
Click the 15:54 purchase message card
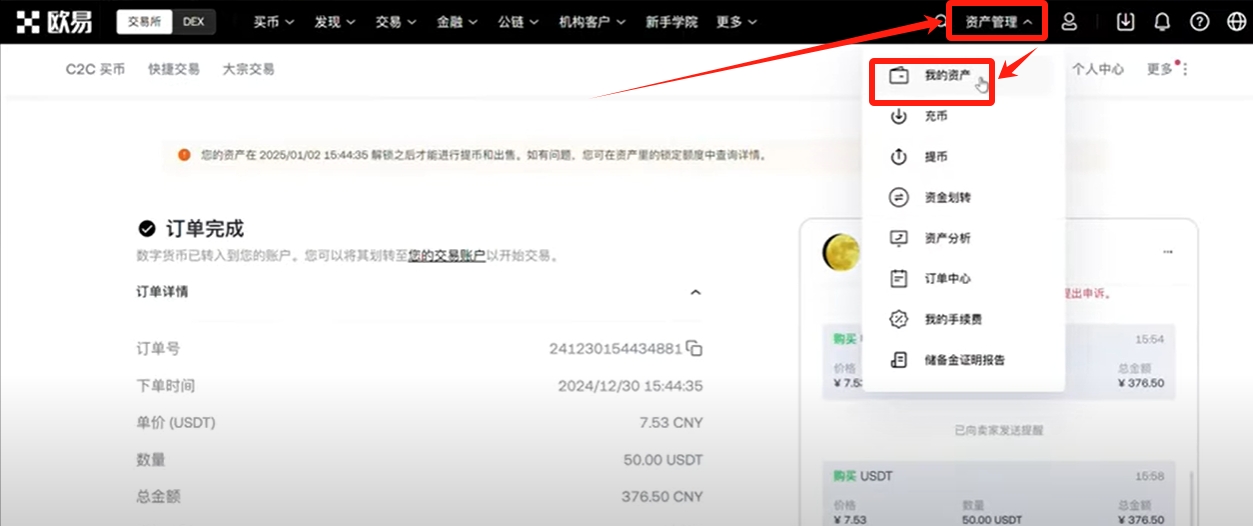[x=998, y=362]
